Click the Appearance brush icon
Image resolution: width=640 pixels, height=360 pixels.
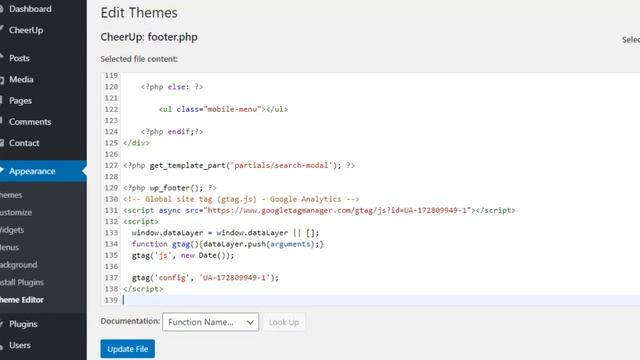[x=2, y=171]
